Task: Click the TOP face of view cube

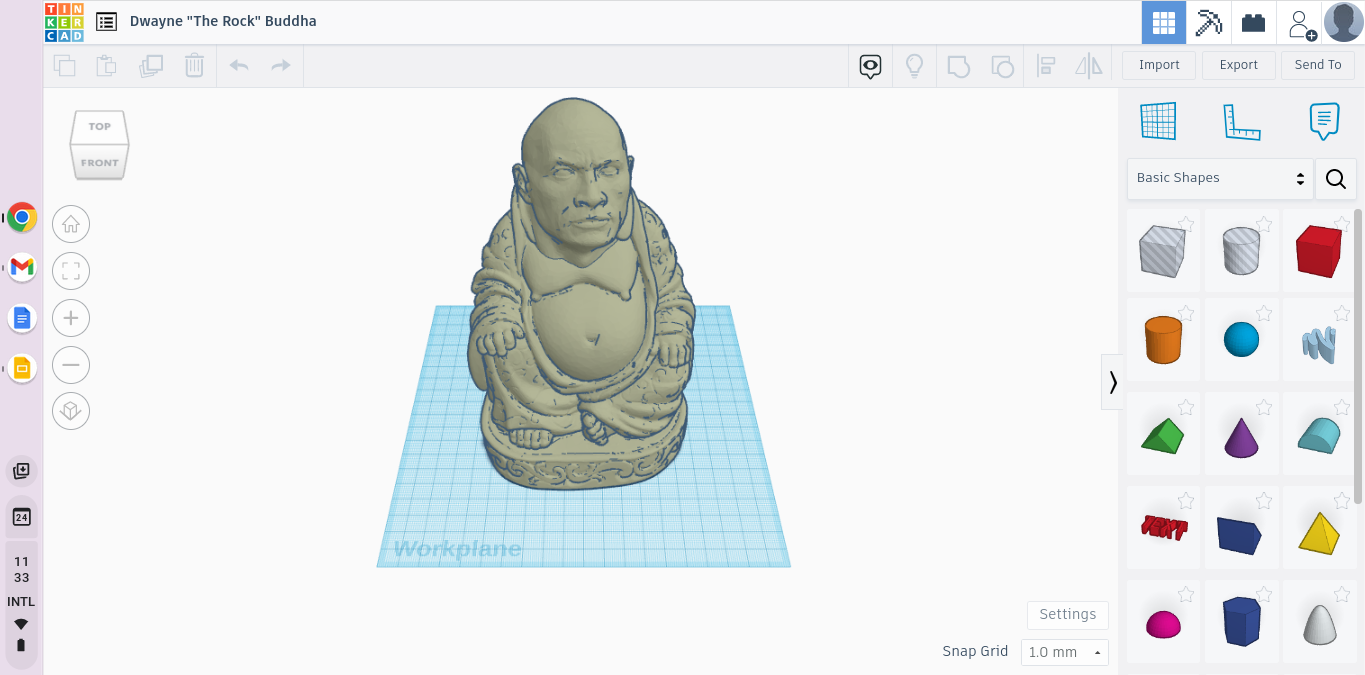Action: tap(99, 127)
